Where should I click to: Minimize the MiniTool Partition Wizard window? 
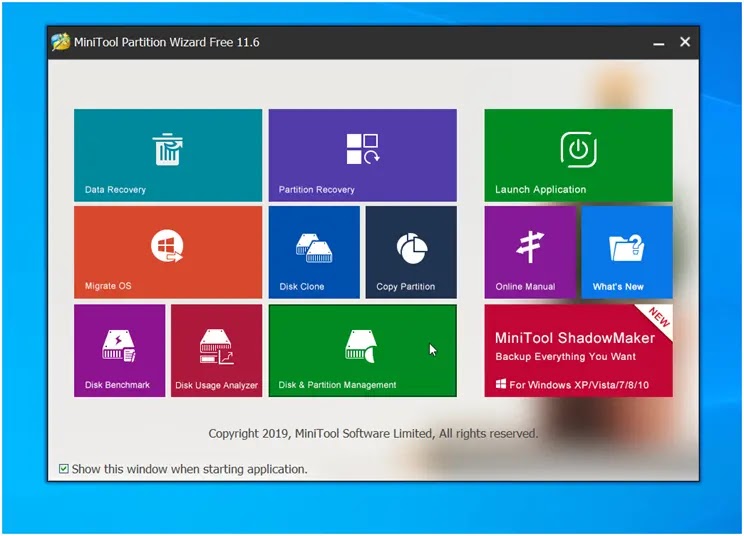pyautogui.click(x=659, y=43)
